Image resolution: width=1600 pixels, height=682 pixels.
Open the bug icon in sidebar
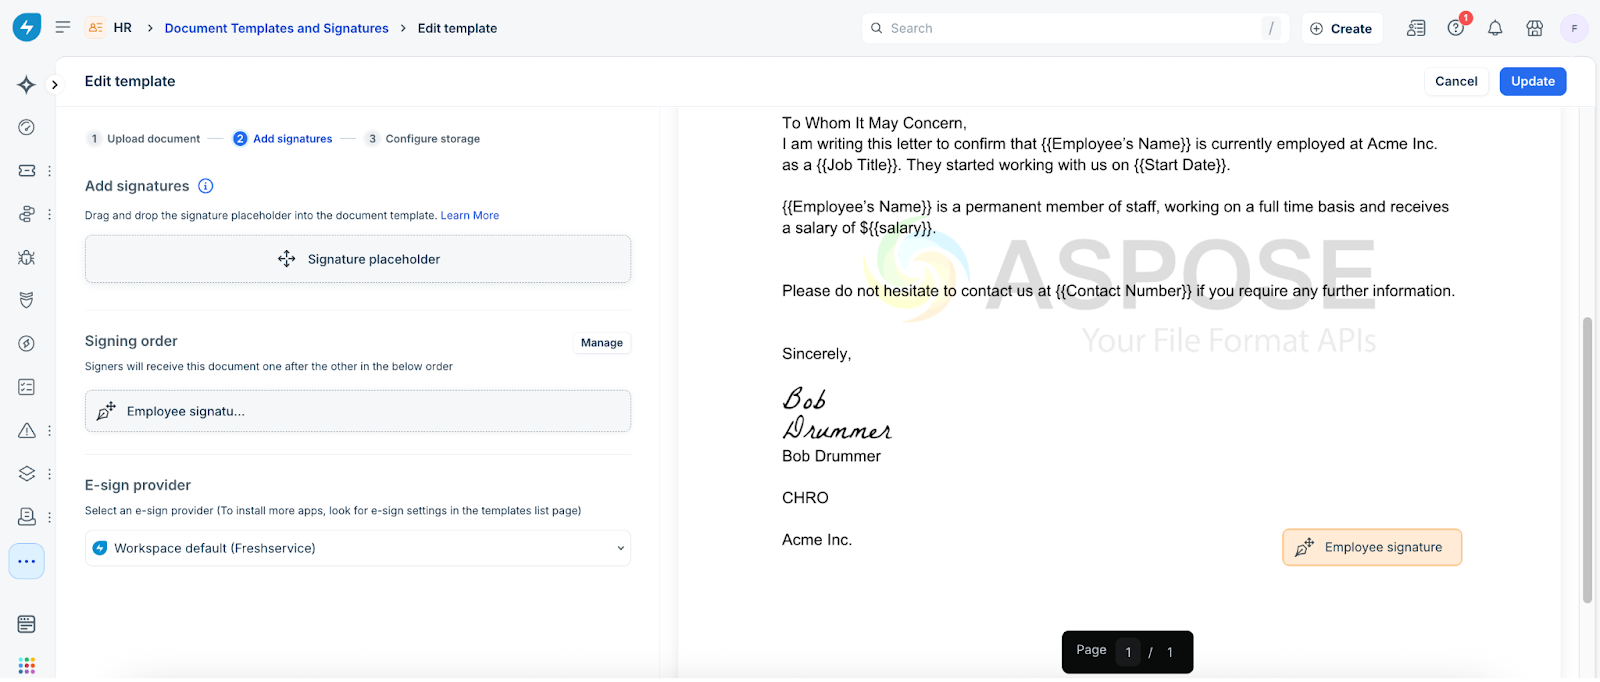pyautogui.click(x=27, y=257)
